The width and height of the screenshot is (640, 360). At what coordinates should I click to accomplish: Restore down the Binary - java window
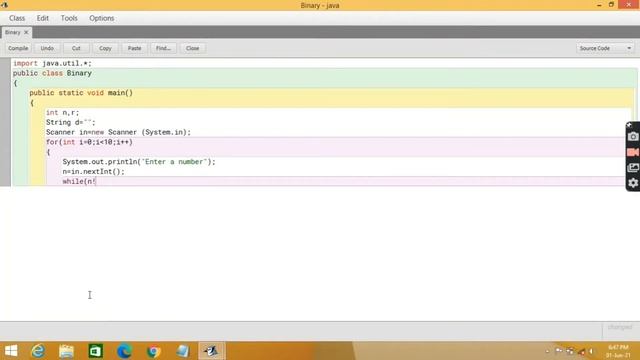point(611,5)
